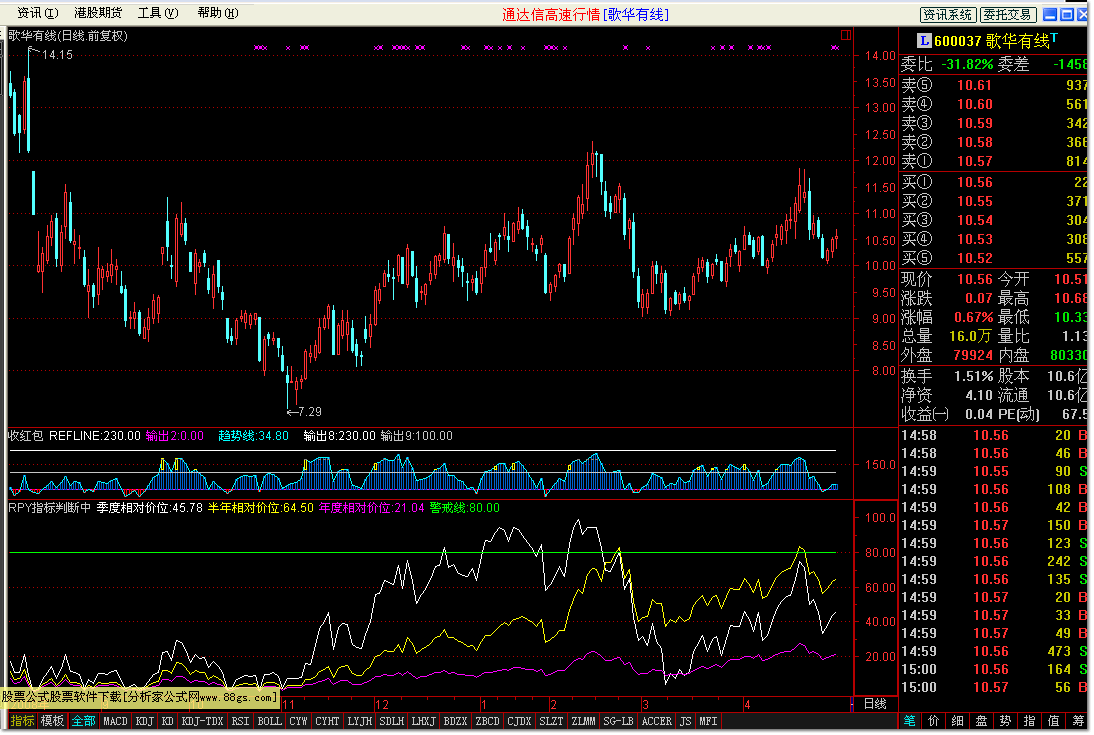Switch to the CYW indicator tab
Screen dimensions: 1094x735
coord(298,721)
